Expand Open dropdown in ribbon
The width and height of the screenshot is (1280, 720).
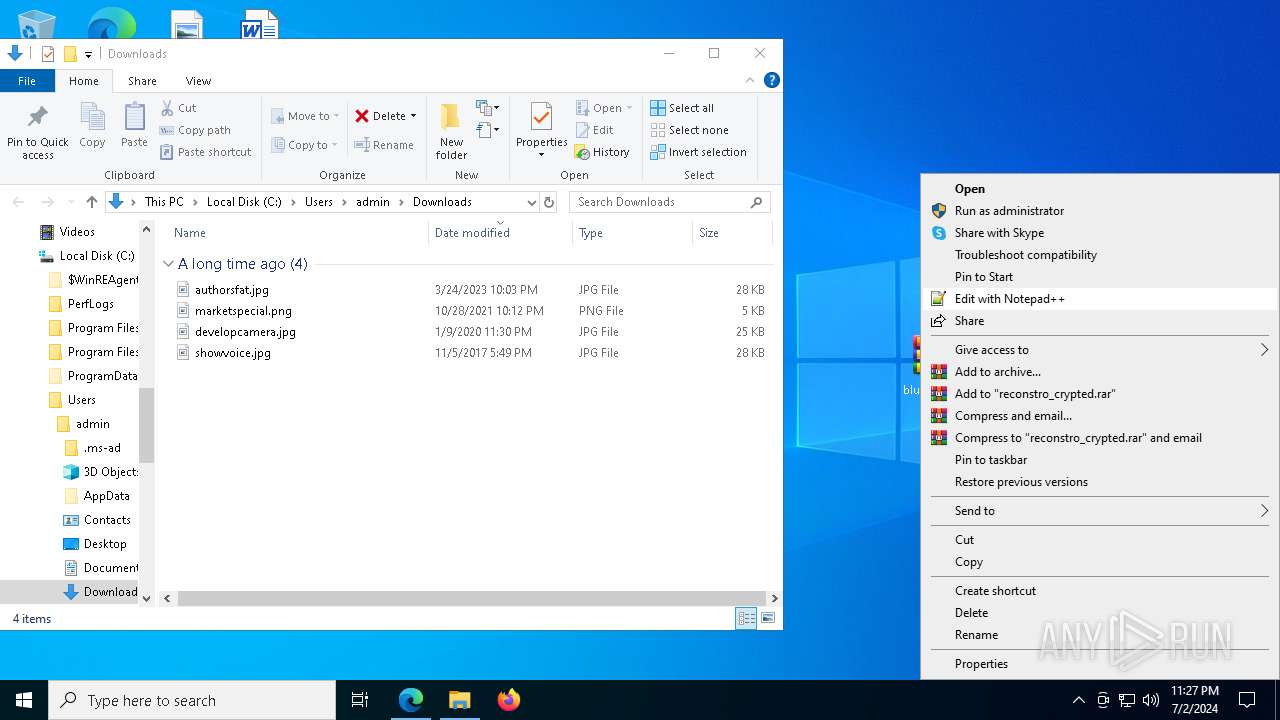pos(629,108)
